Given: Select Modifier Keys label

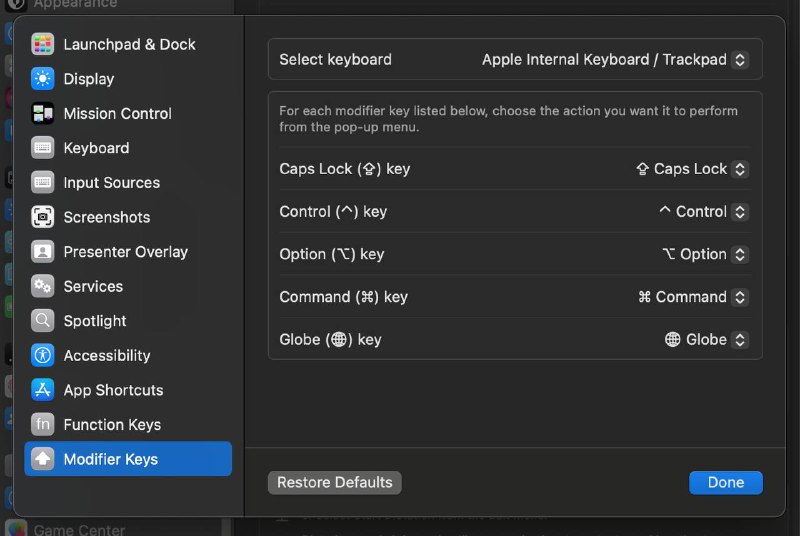Looking at the screenshot, I should [110, 459].
